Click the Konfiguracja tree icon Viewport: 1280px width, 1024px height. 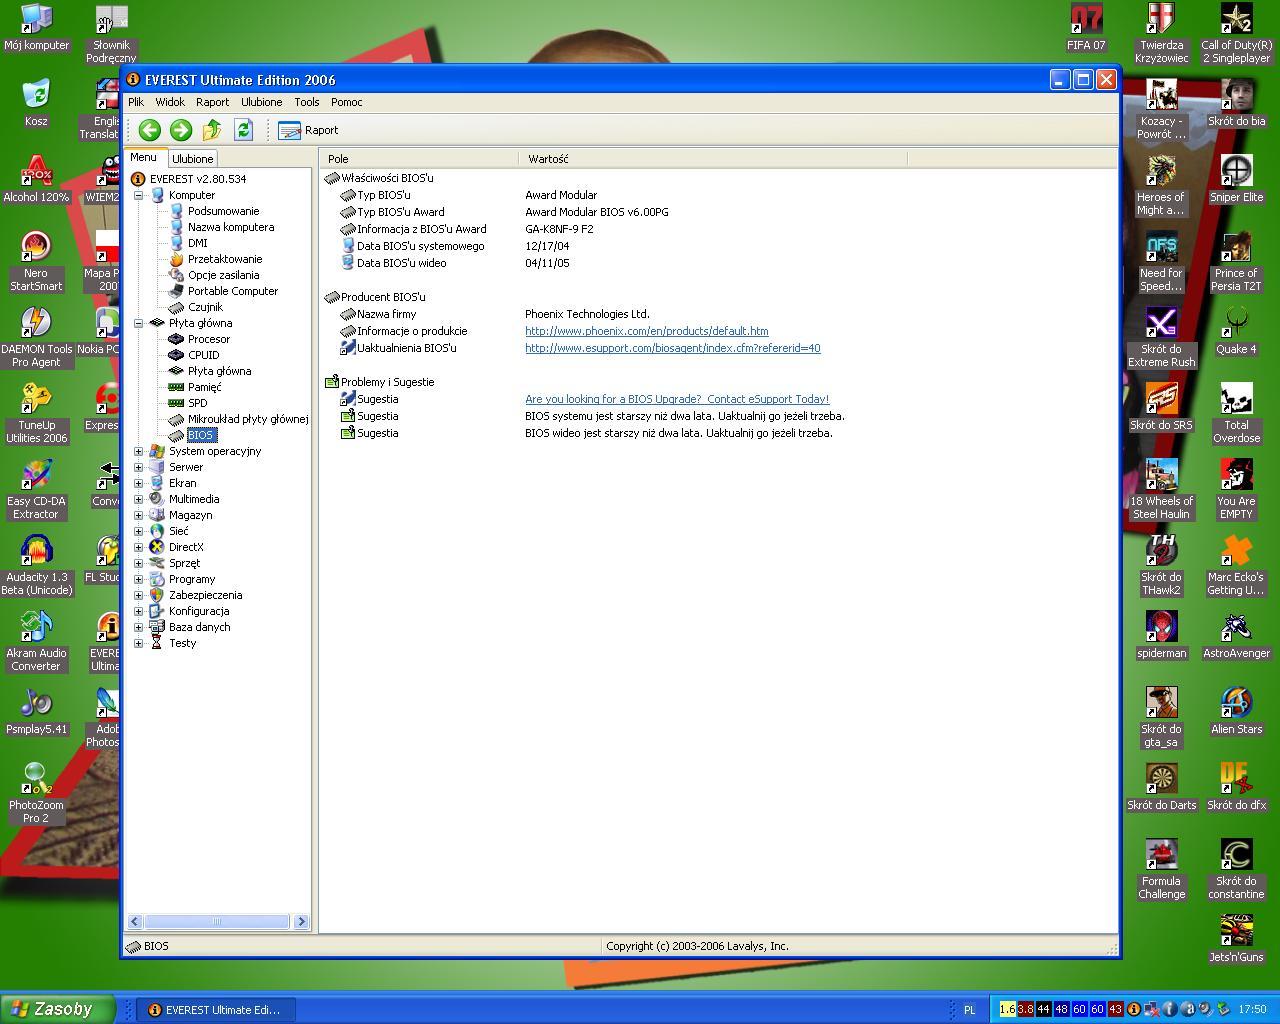tap(156, 611)
